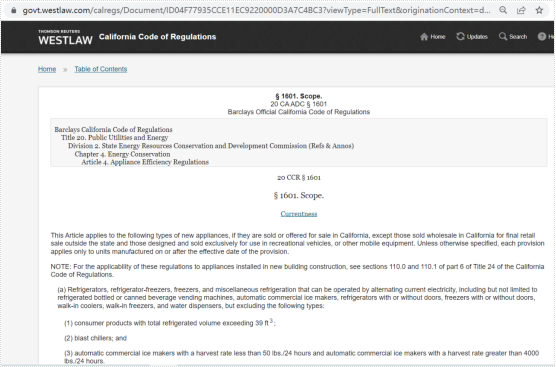556x367 pixels.
Task: Click item '(1) consumer products with total refrigerated volume'
Action: [x=169, y=323]
